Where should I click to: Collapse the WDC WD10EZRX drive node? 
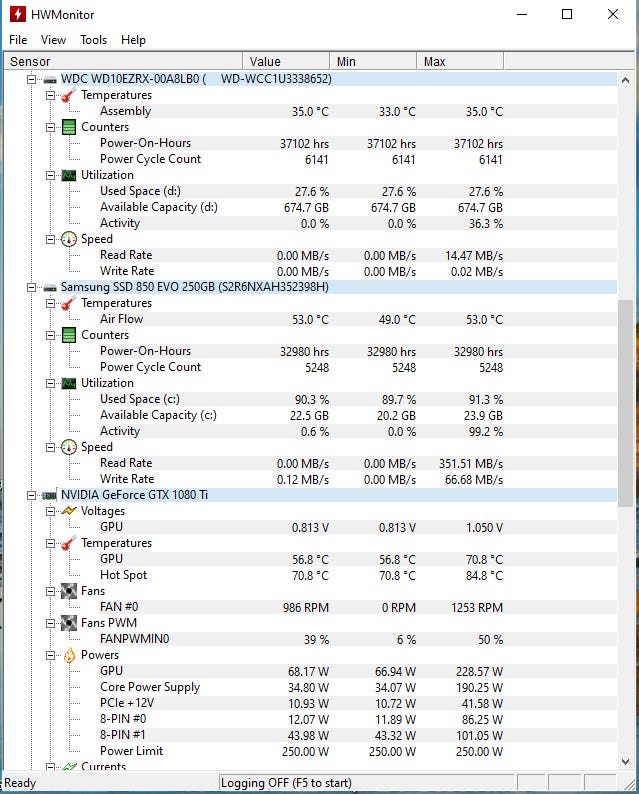coord(31,80)
